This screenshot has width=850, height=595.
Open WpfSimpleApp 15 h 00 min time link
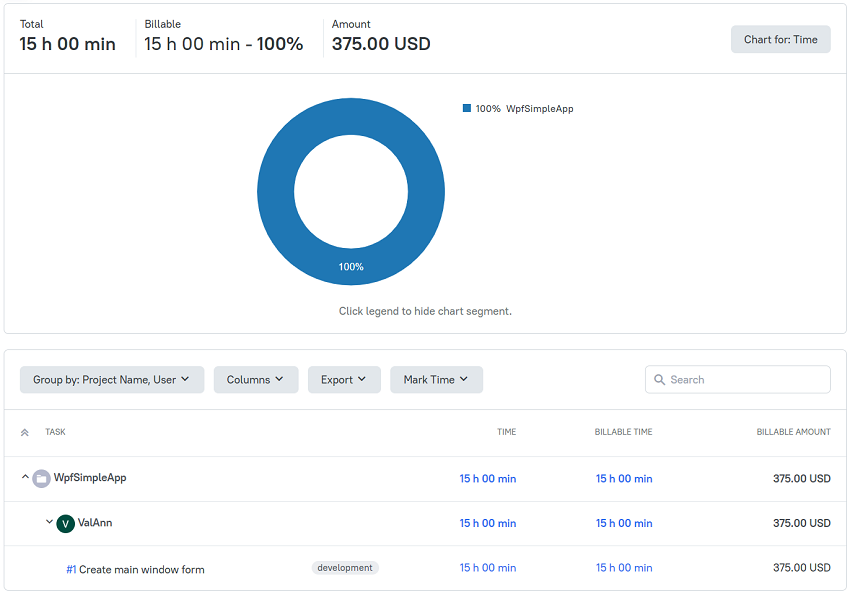click(487, 478)
